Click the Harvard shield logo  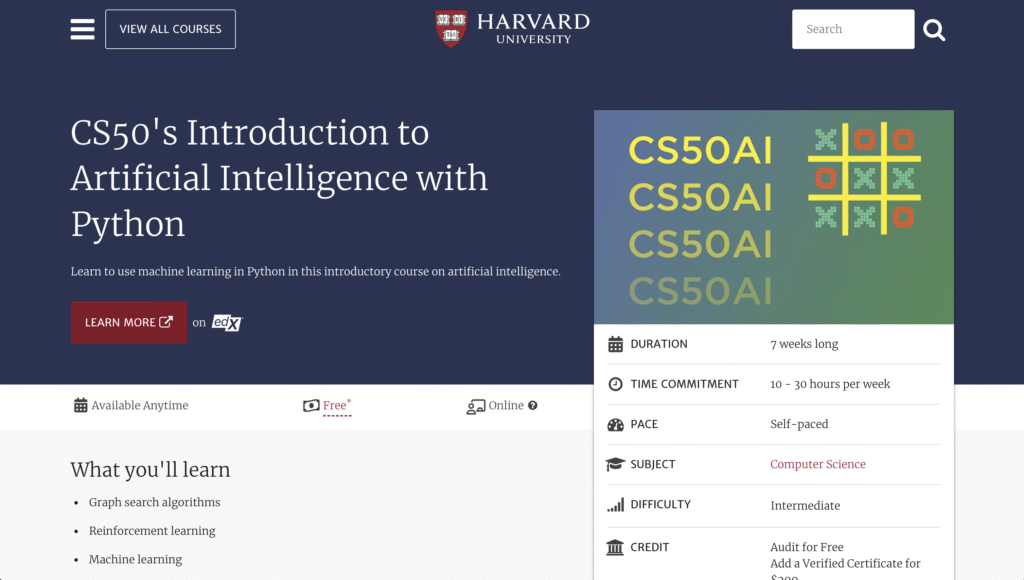451,28
